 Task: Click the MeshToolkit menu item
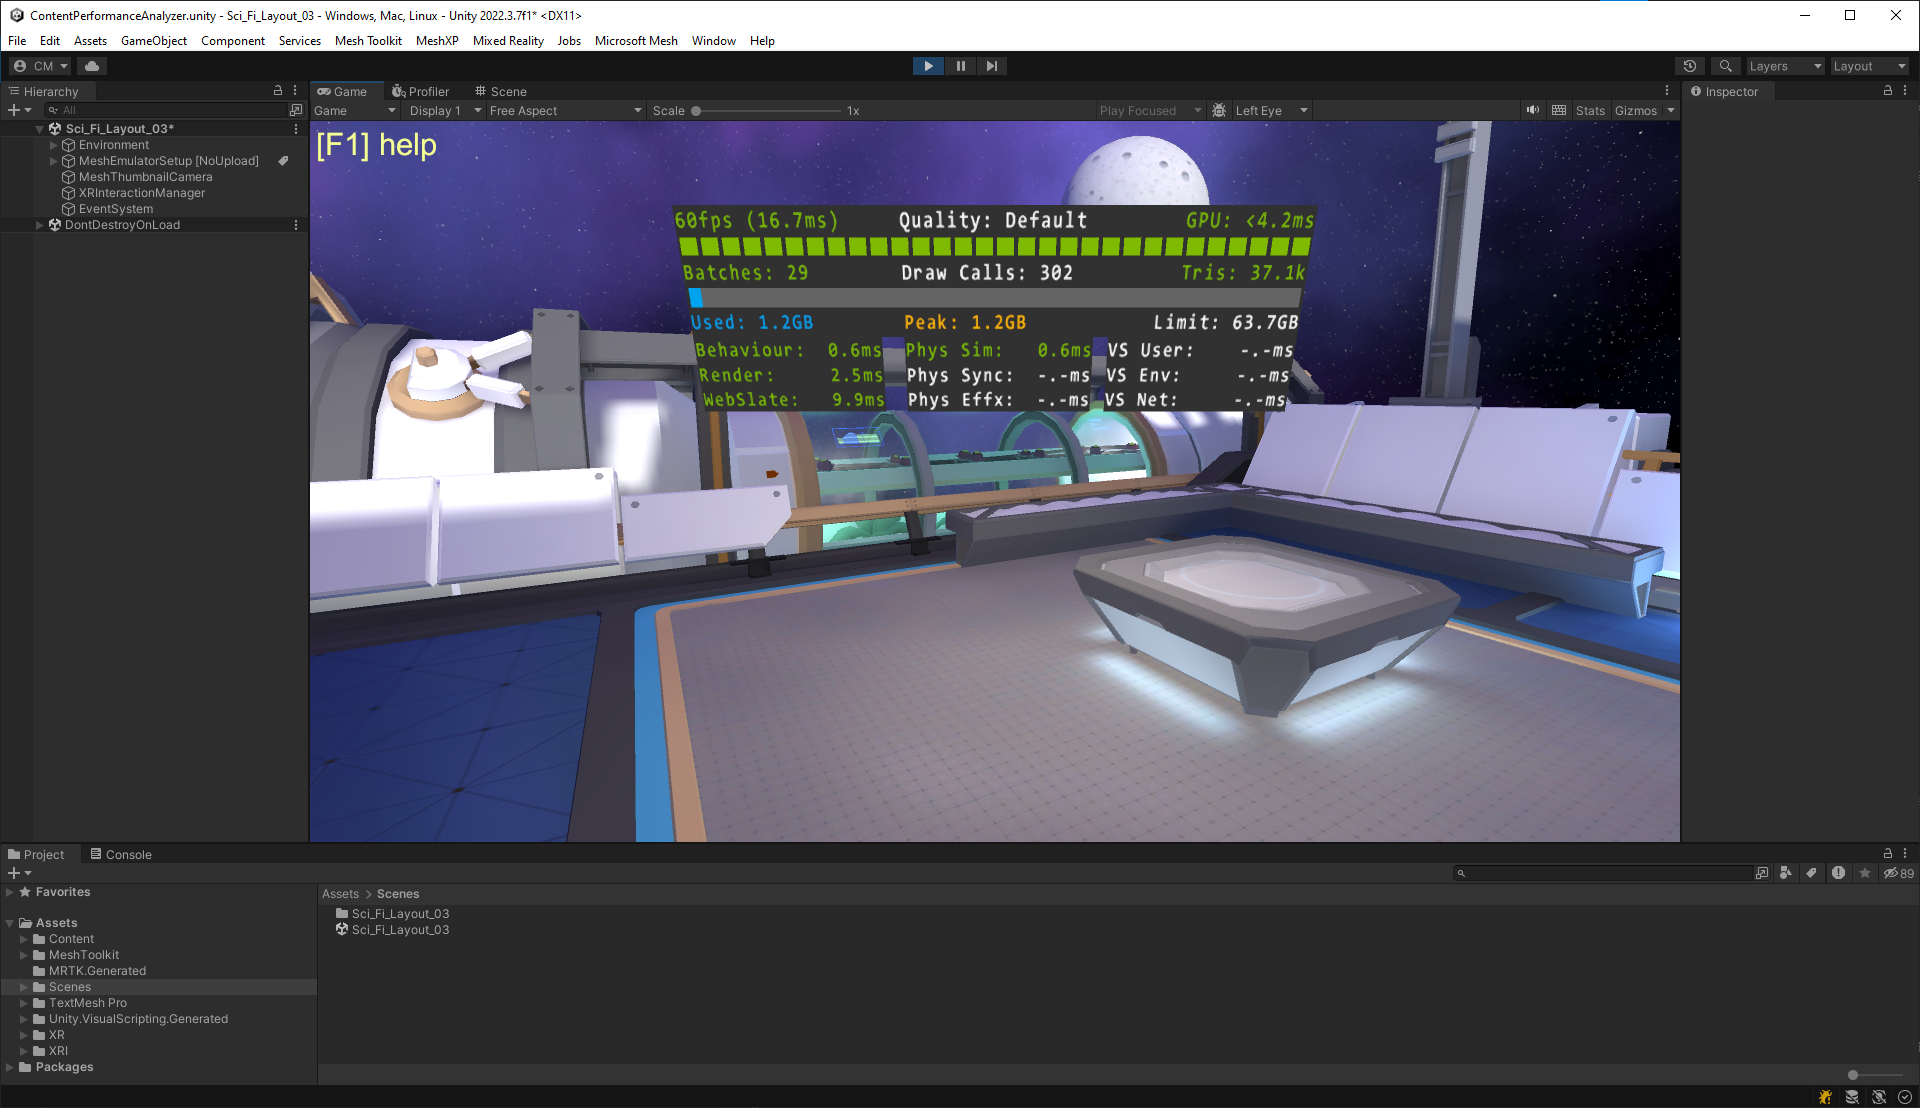[369, 40]
